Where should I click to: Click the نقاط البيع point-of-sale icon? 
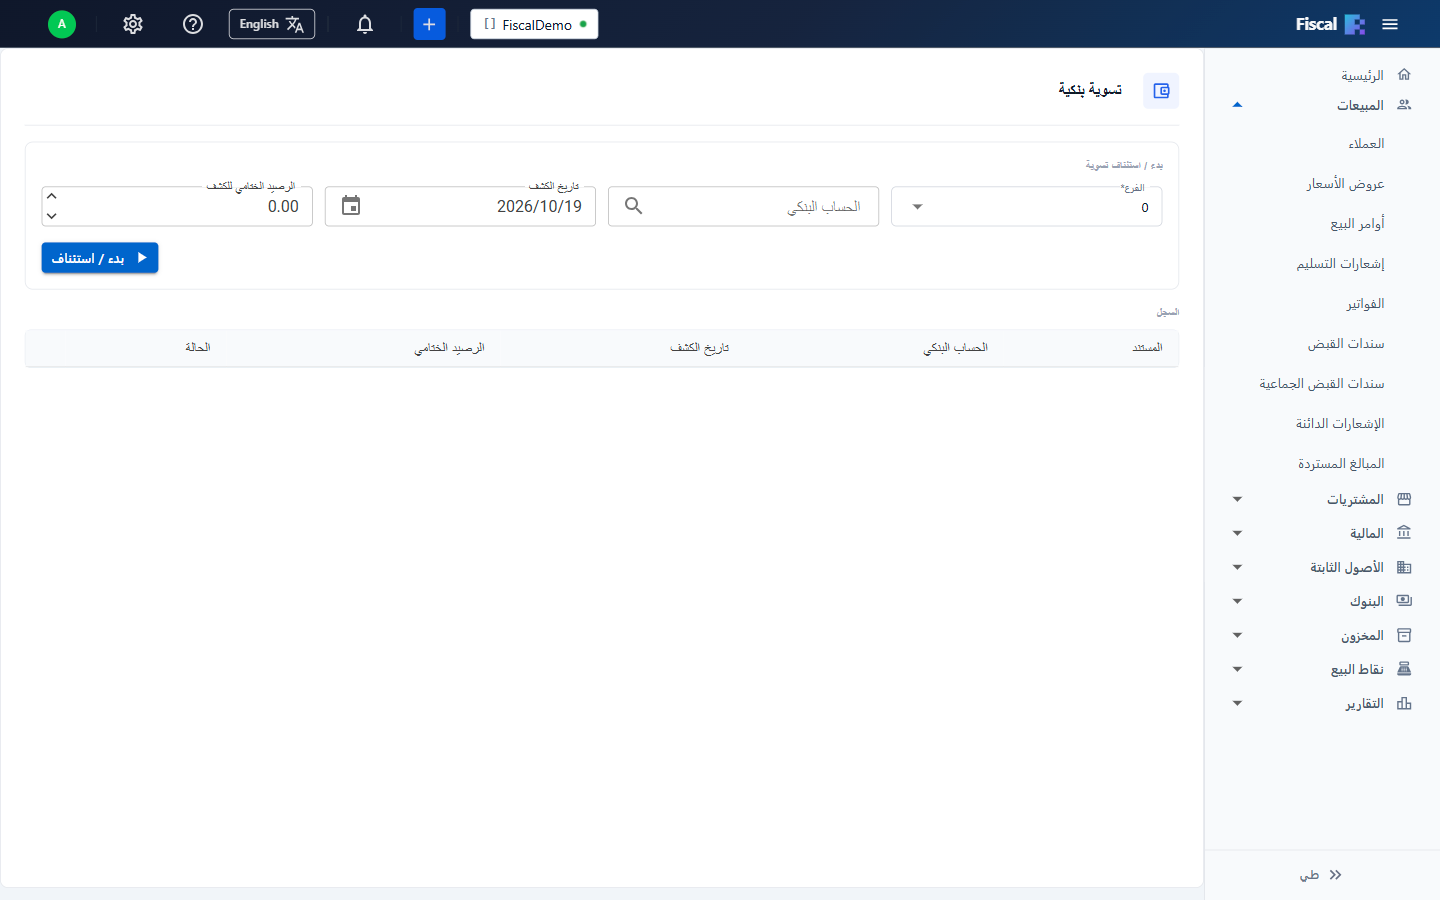click(1404, 669)
